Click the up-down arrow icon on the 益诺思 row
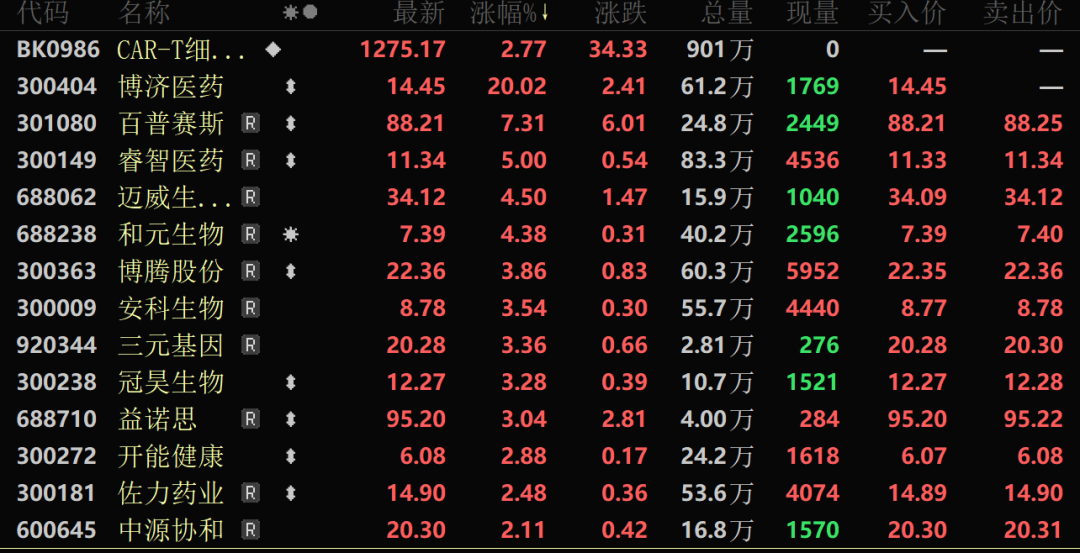Image resolution: width=1080 pixels, height=553 pixels. pyautogui.click(x=291, y=419)
